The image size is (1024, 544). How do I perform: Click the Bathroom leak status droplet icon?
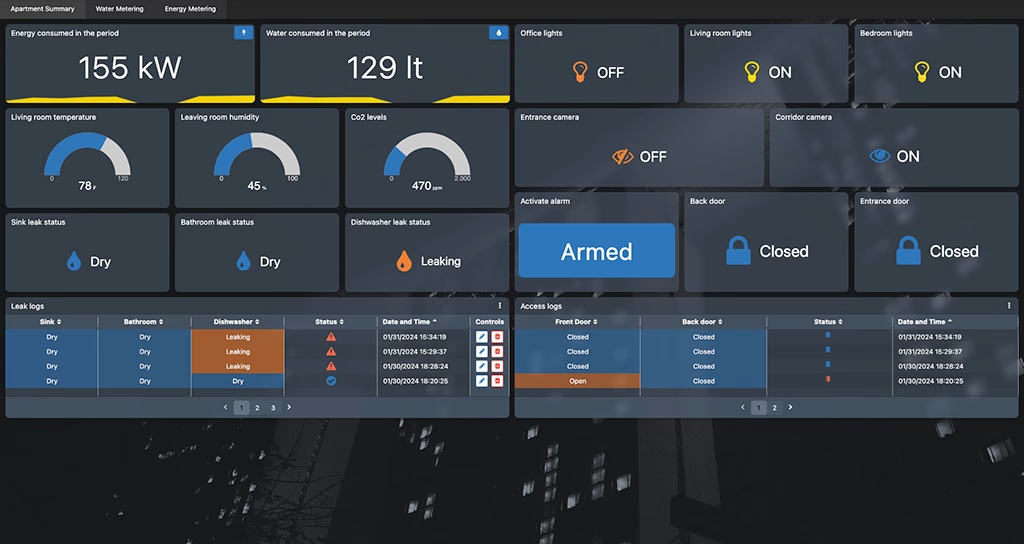(244, 261)
